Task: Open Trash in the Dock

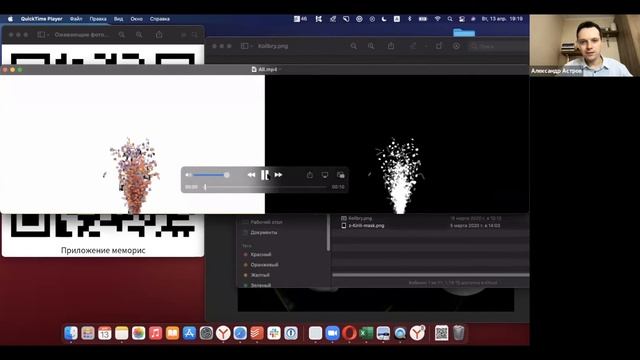Action: point(459,333)
